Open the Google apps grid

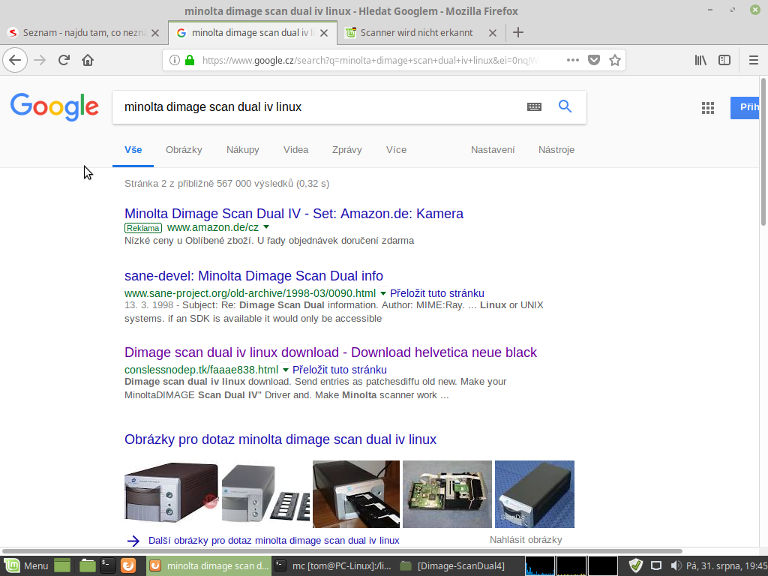coord(708,108)
